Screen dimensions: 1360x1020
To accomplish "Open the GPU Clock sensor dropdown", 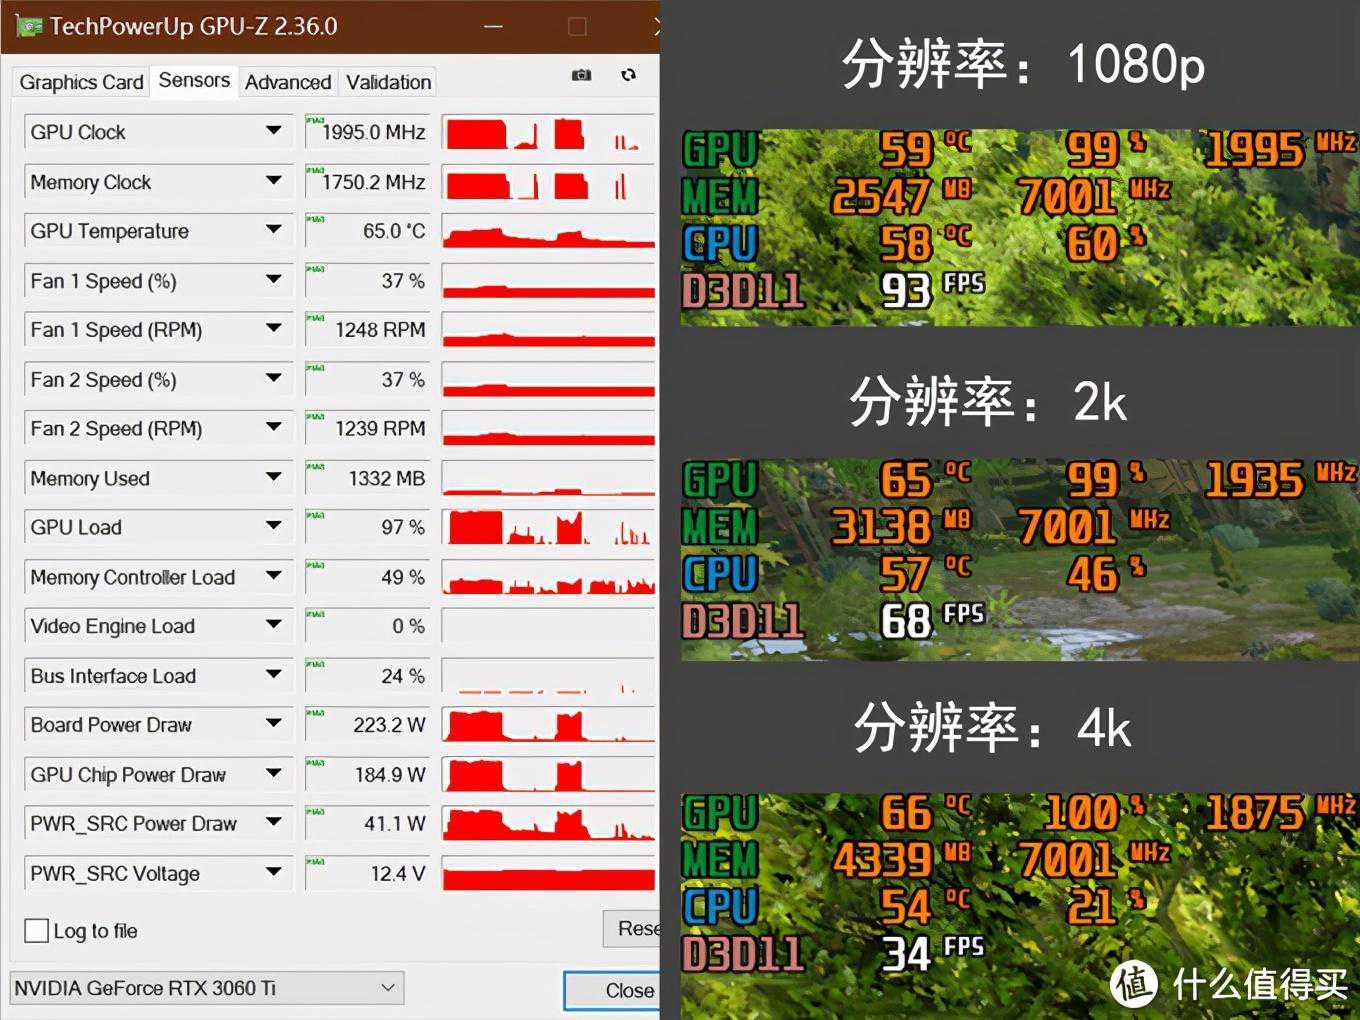I will pyautogui.click(x=273, y=131).
